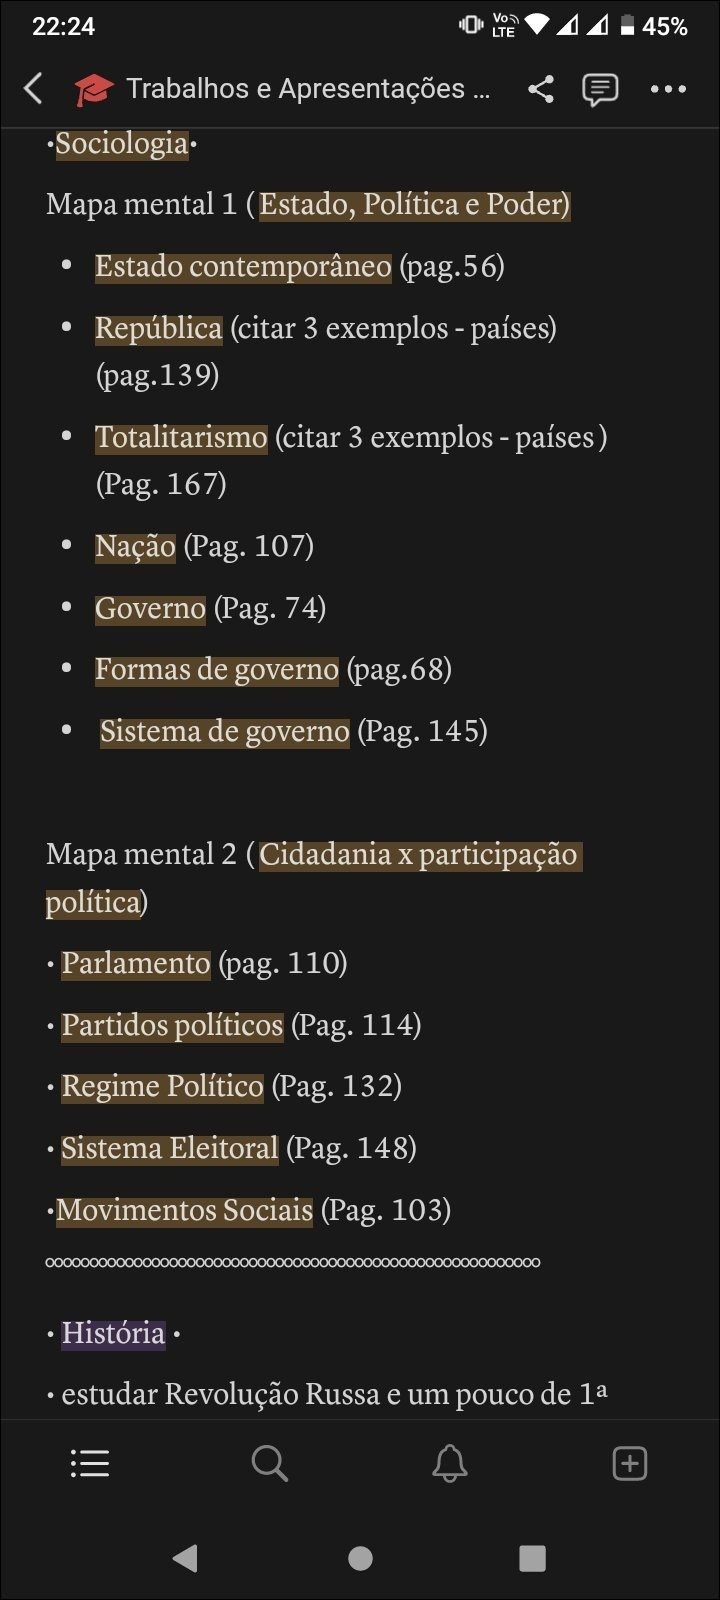Open the three-dot more options menu
This screenshot has width=720, height=1600.
[x=668, y=89]
